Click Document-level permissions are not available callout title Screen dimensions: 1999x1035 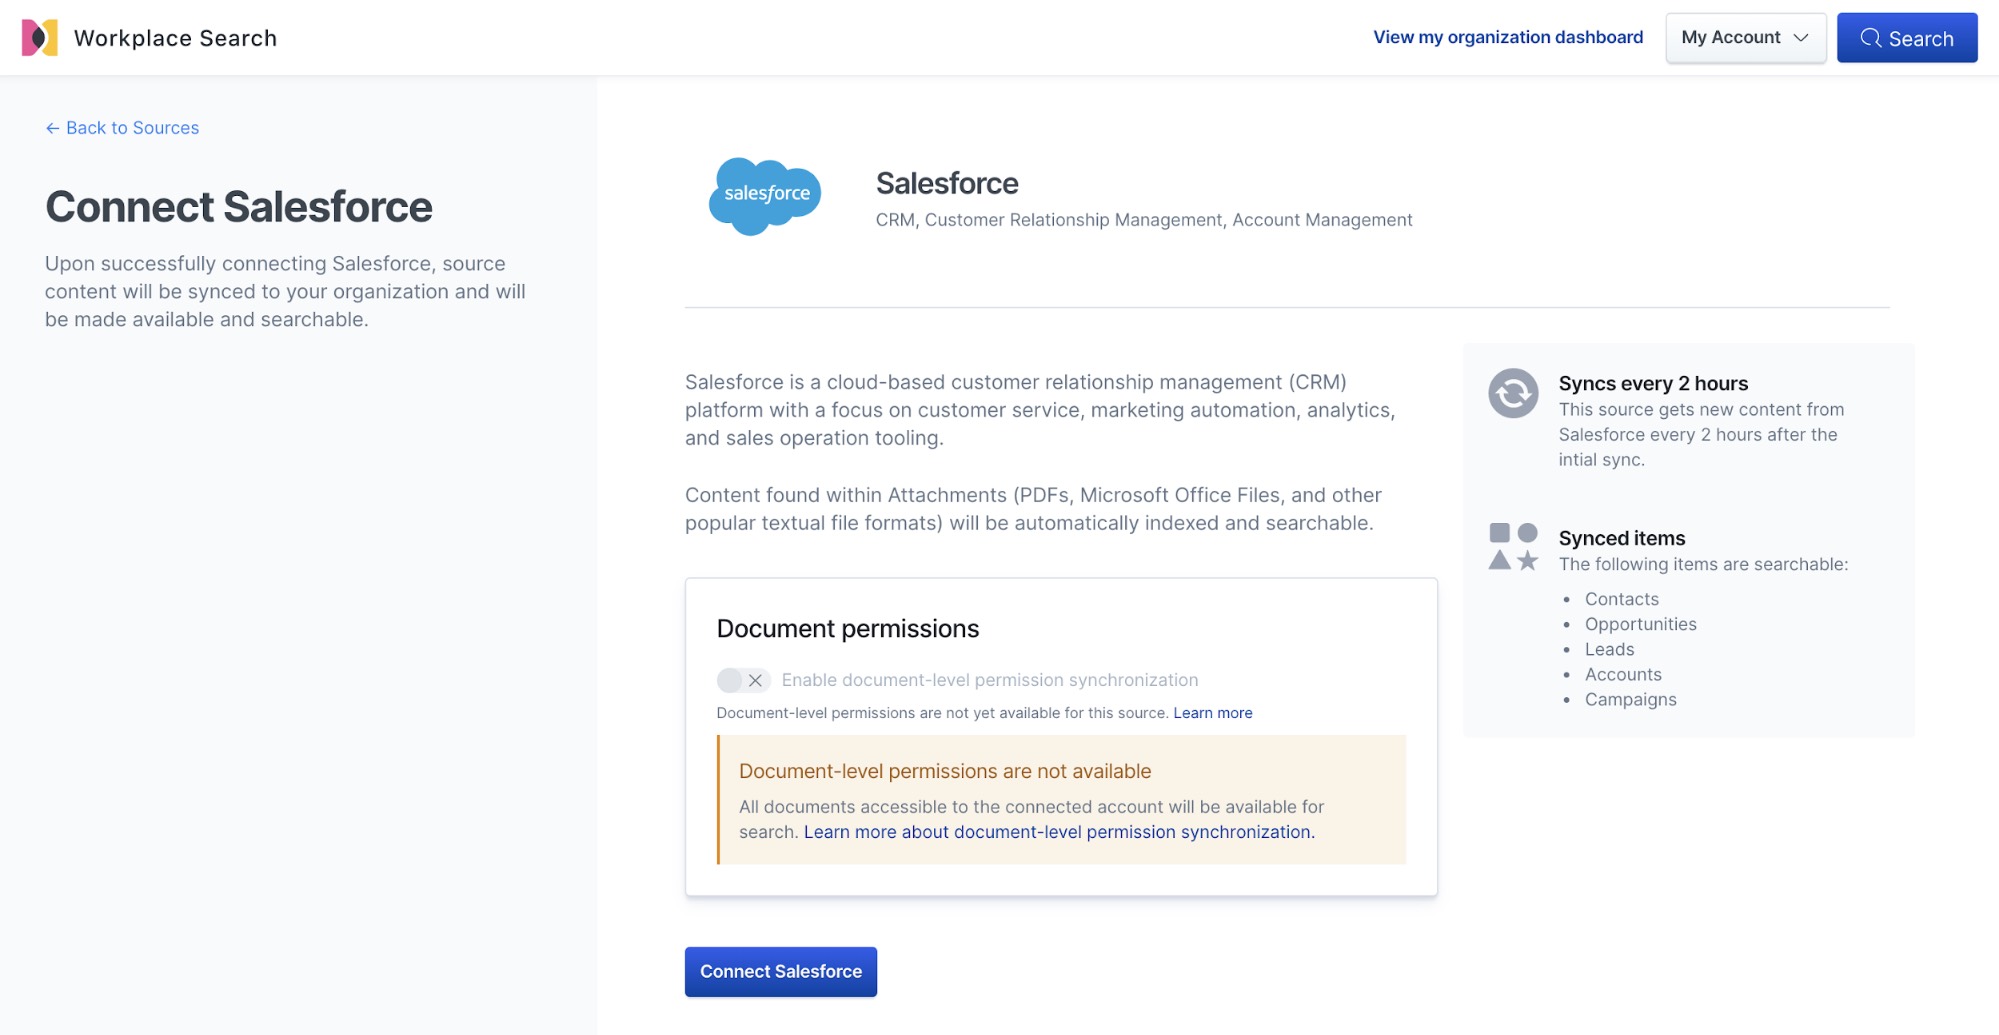(944, 771)
